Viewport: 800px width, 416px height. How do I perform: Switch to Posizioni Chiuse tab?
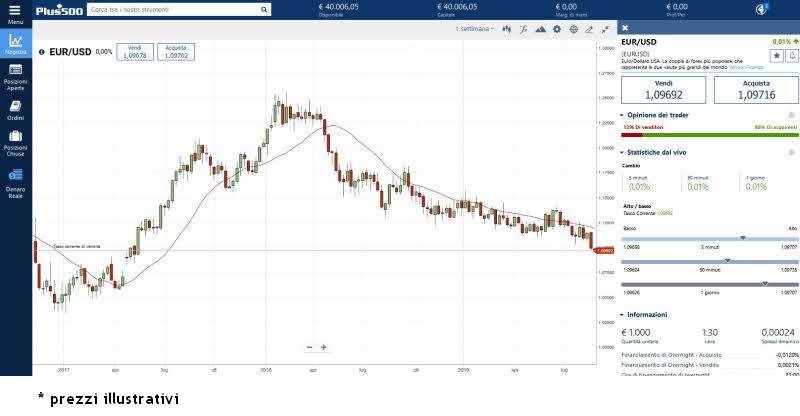point(15,141)
